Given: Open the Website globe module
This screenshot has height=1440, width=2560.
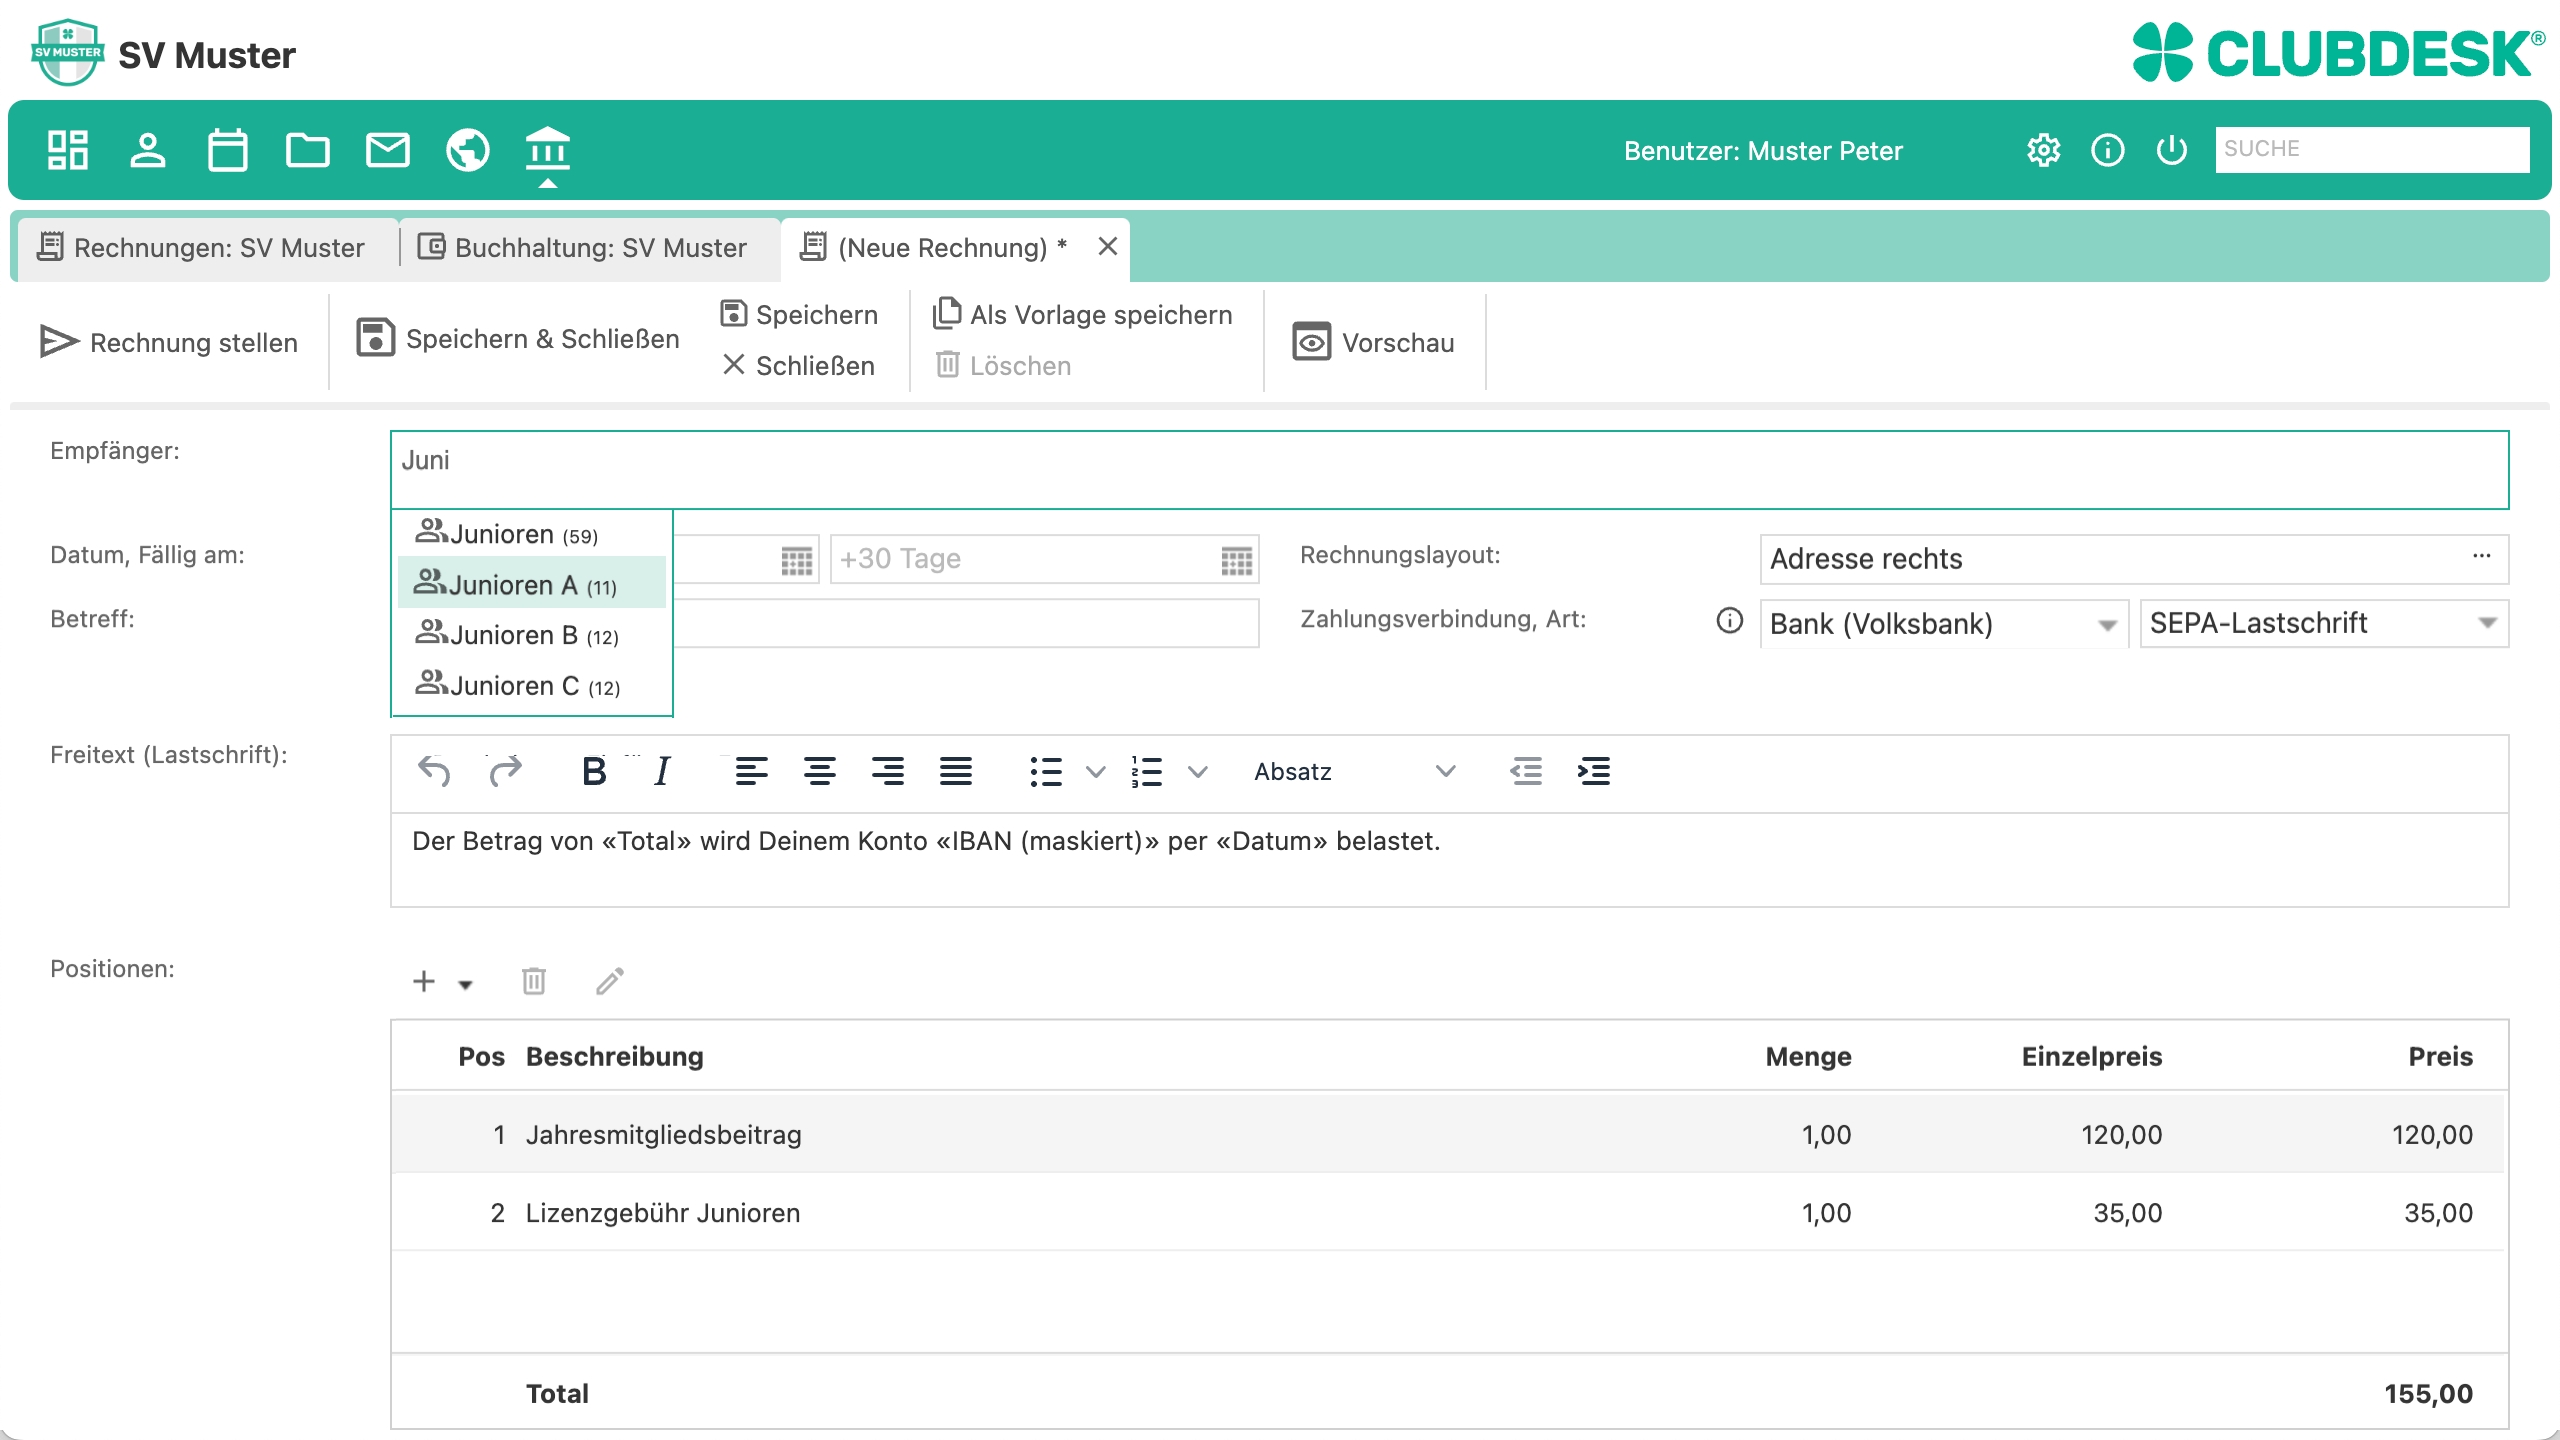Looking at the screenshot, I should pos(467,150).
